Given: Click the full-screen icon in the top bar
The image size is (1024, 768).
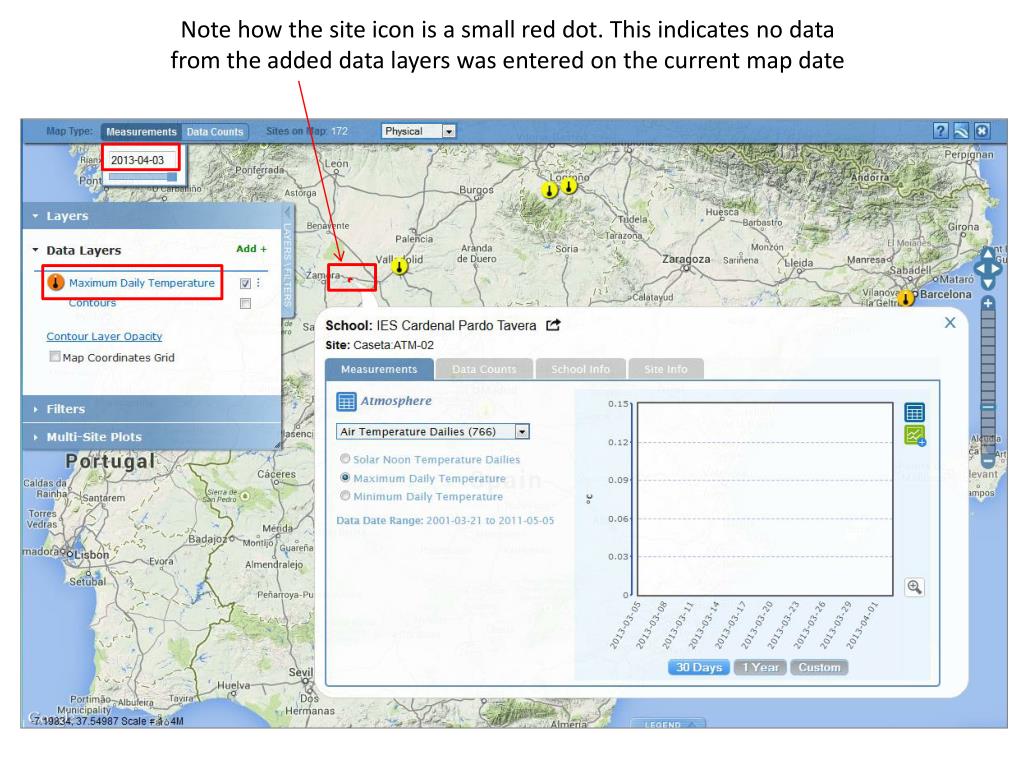Looking at the screenshot, I should pyautogui.click(x=982, y=131).
